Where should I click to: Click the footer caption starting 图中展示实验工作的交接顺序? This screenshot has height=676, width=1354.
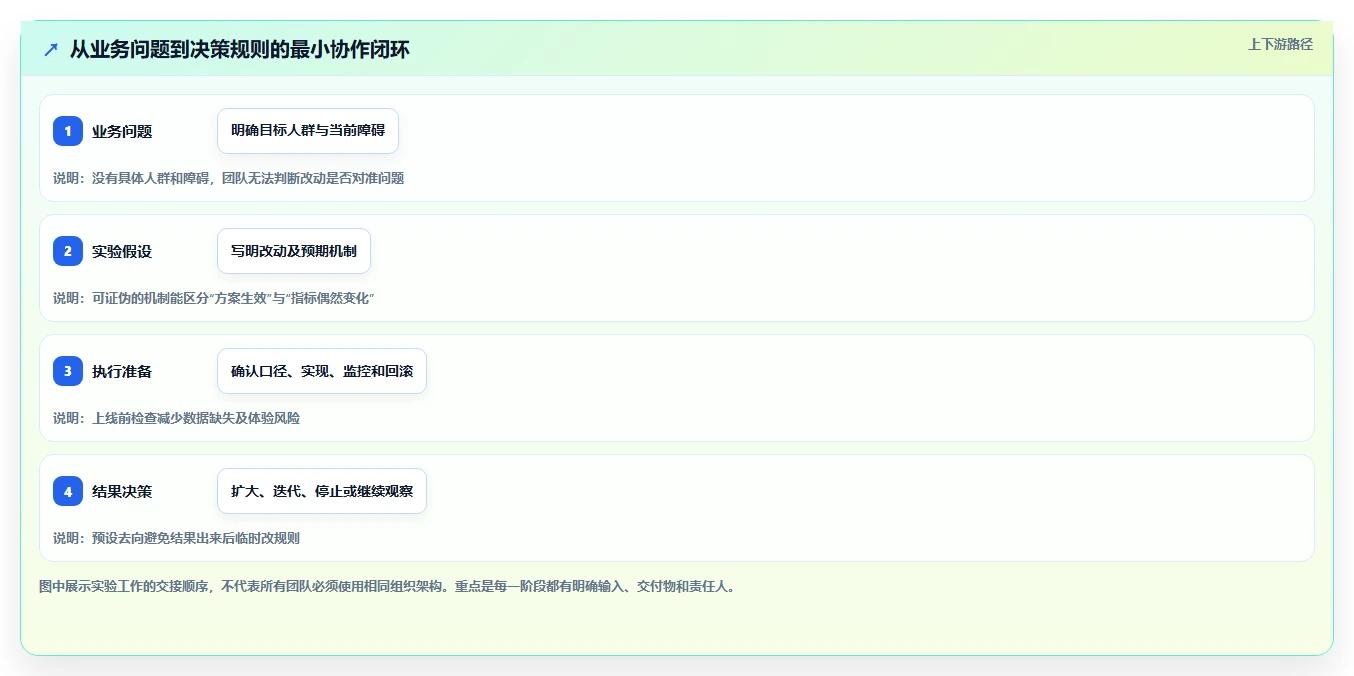[x=389, y=586]
